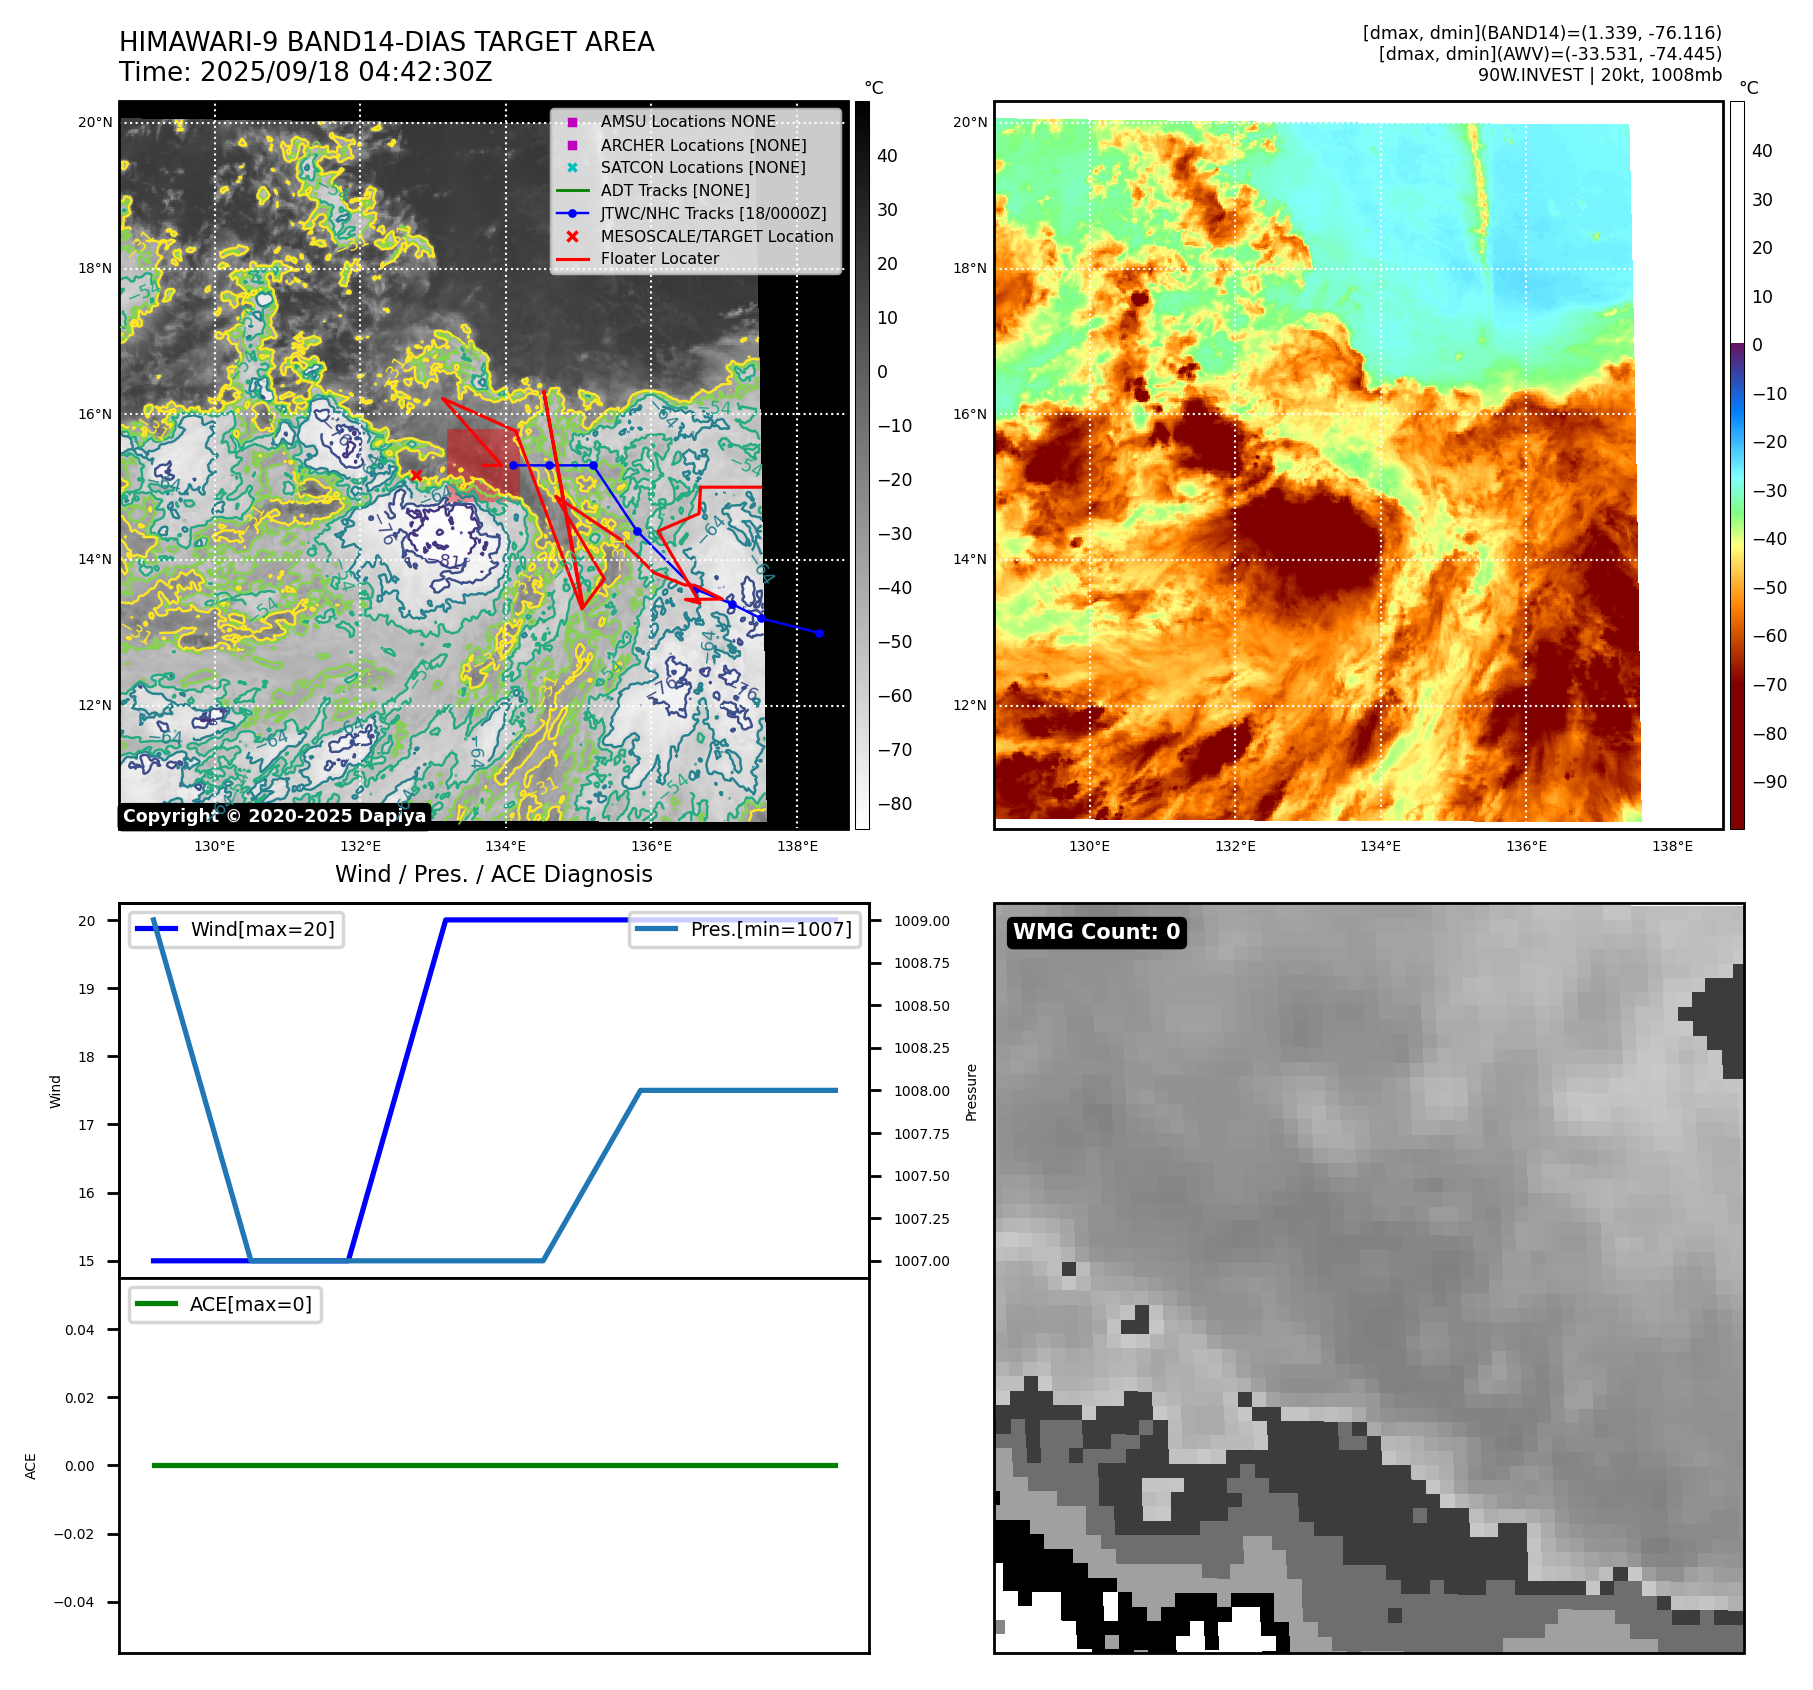This screenshot has width=1813, height=1690.
Task: Click the 'ARCHER Locations [NONE]' legend entry
Action: (703, 145)
